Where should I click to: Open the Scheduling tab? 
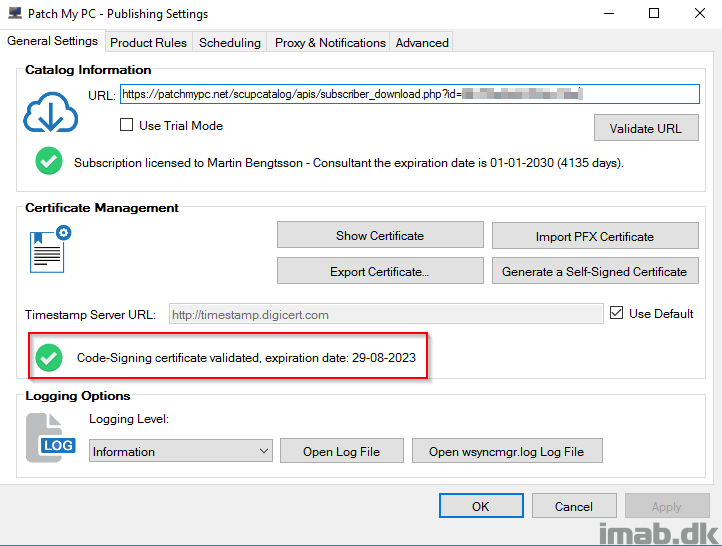point(230,42)
